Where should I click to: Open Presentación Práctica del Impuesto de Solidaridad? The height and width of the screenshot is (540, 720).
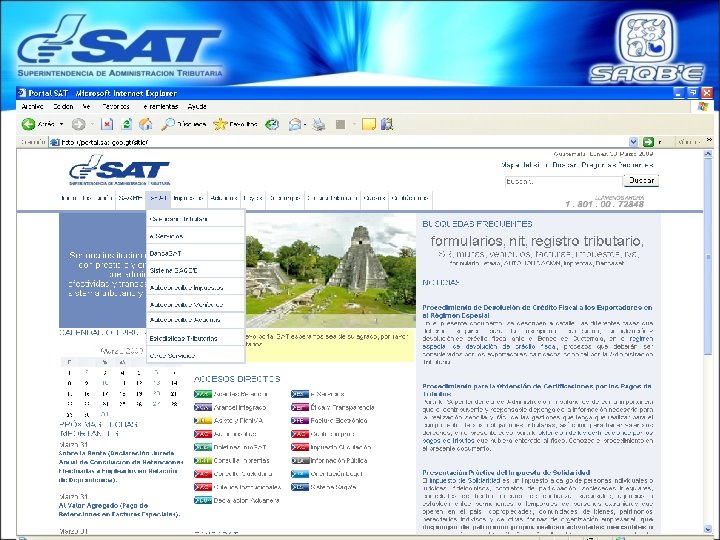click(506, 472)
